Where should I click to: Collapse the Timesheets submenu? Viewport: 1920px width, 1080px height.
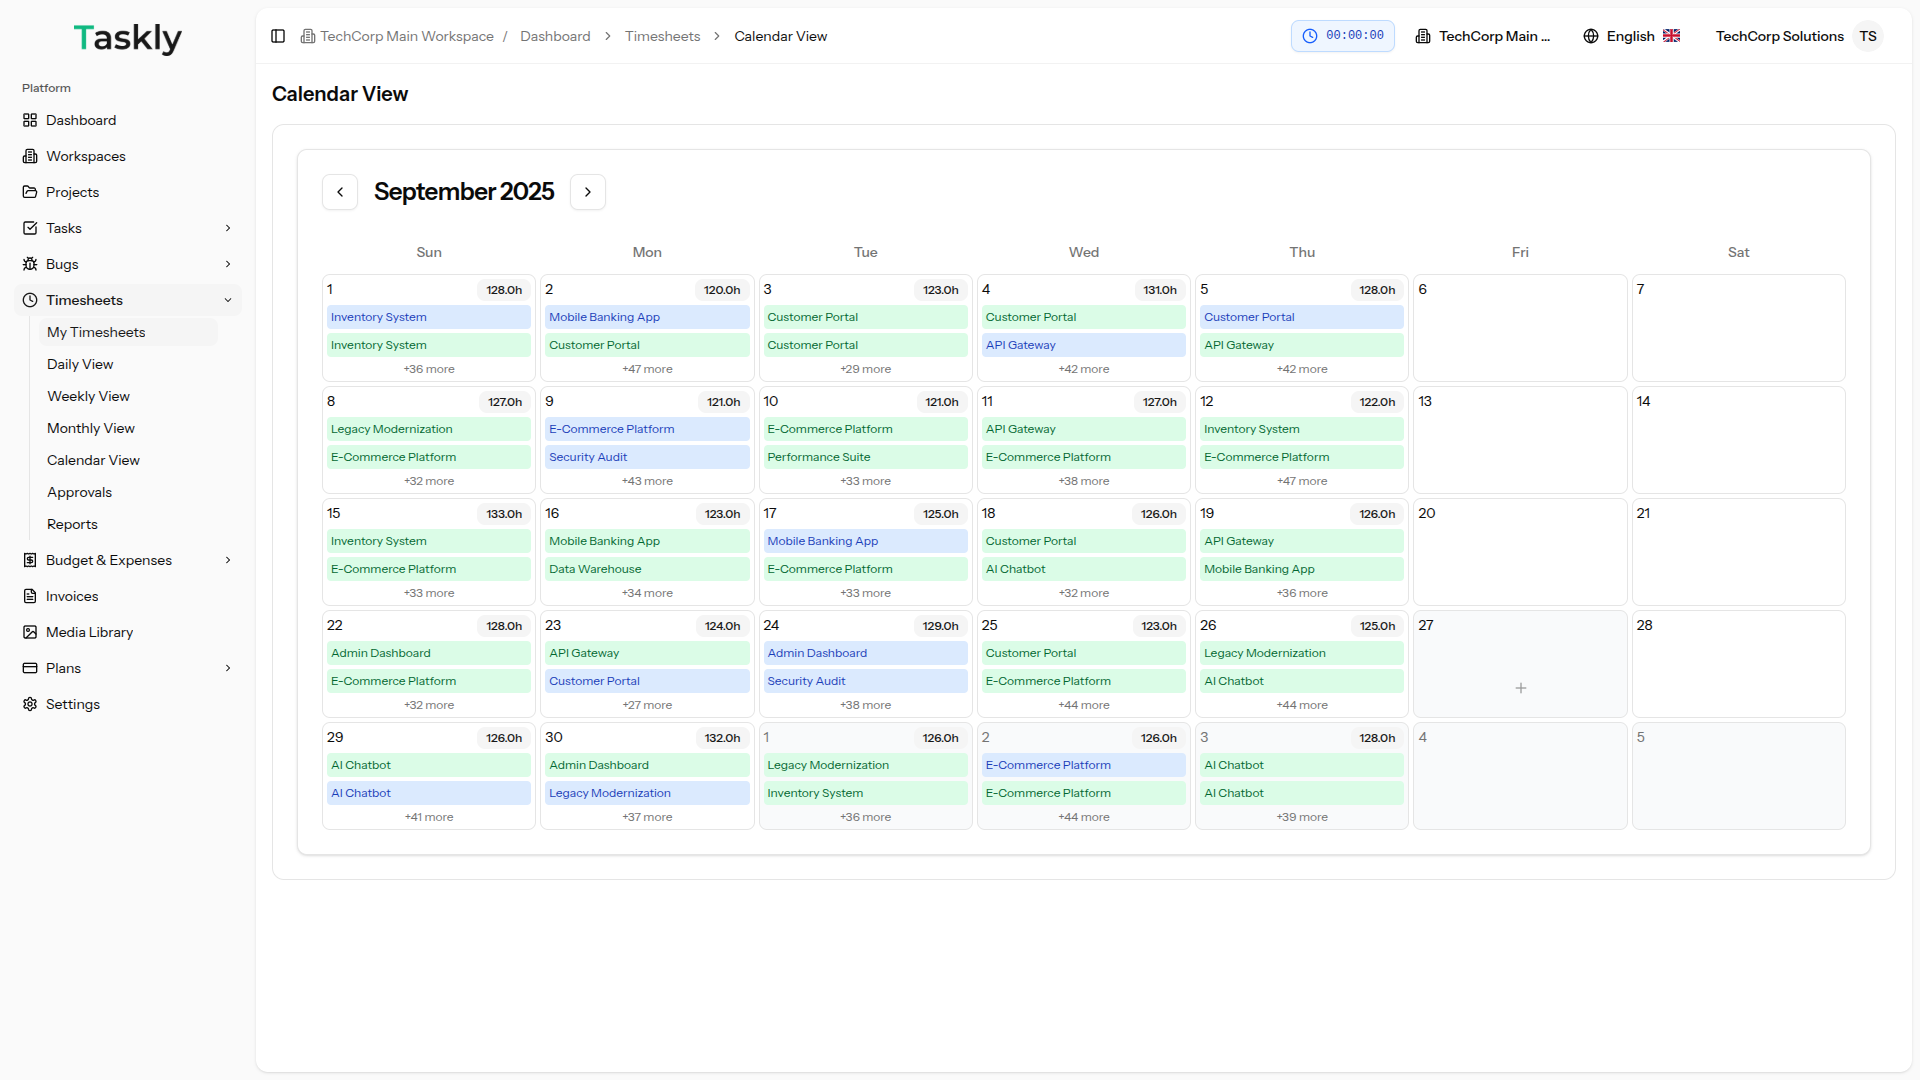228,300
